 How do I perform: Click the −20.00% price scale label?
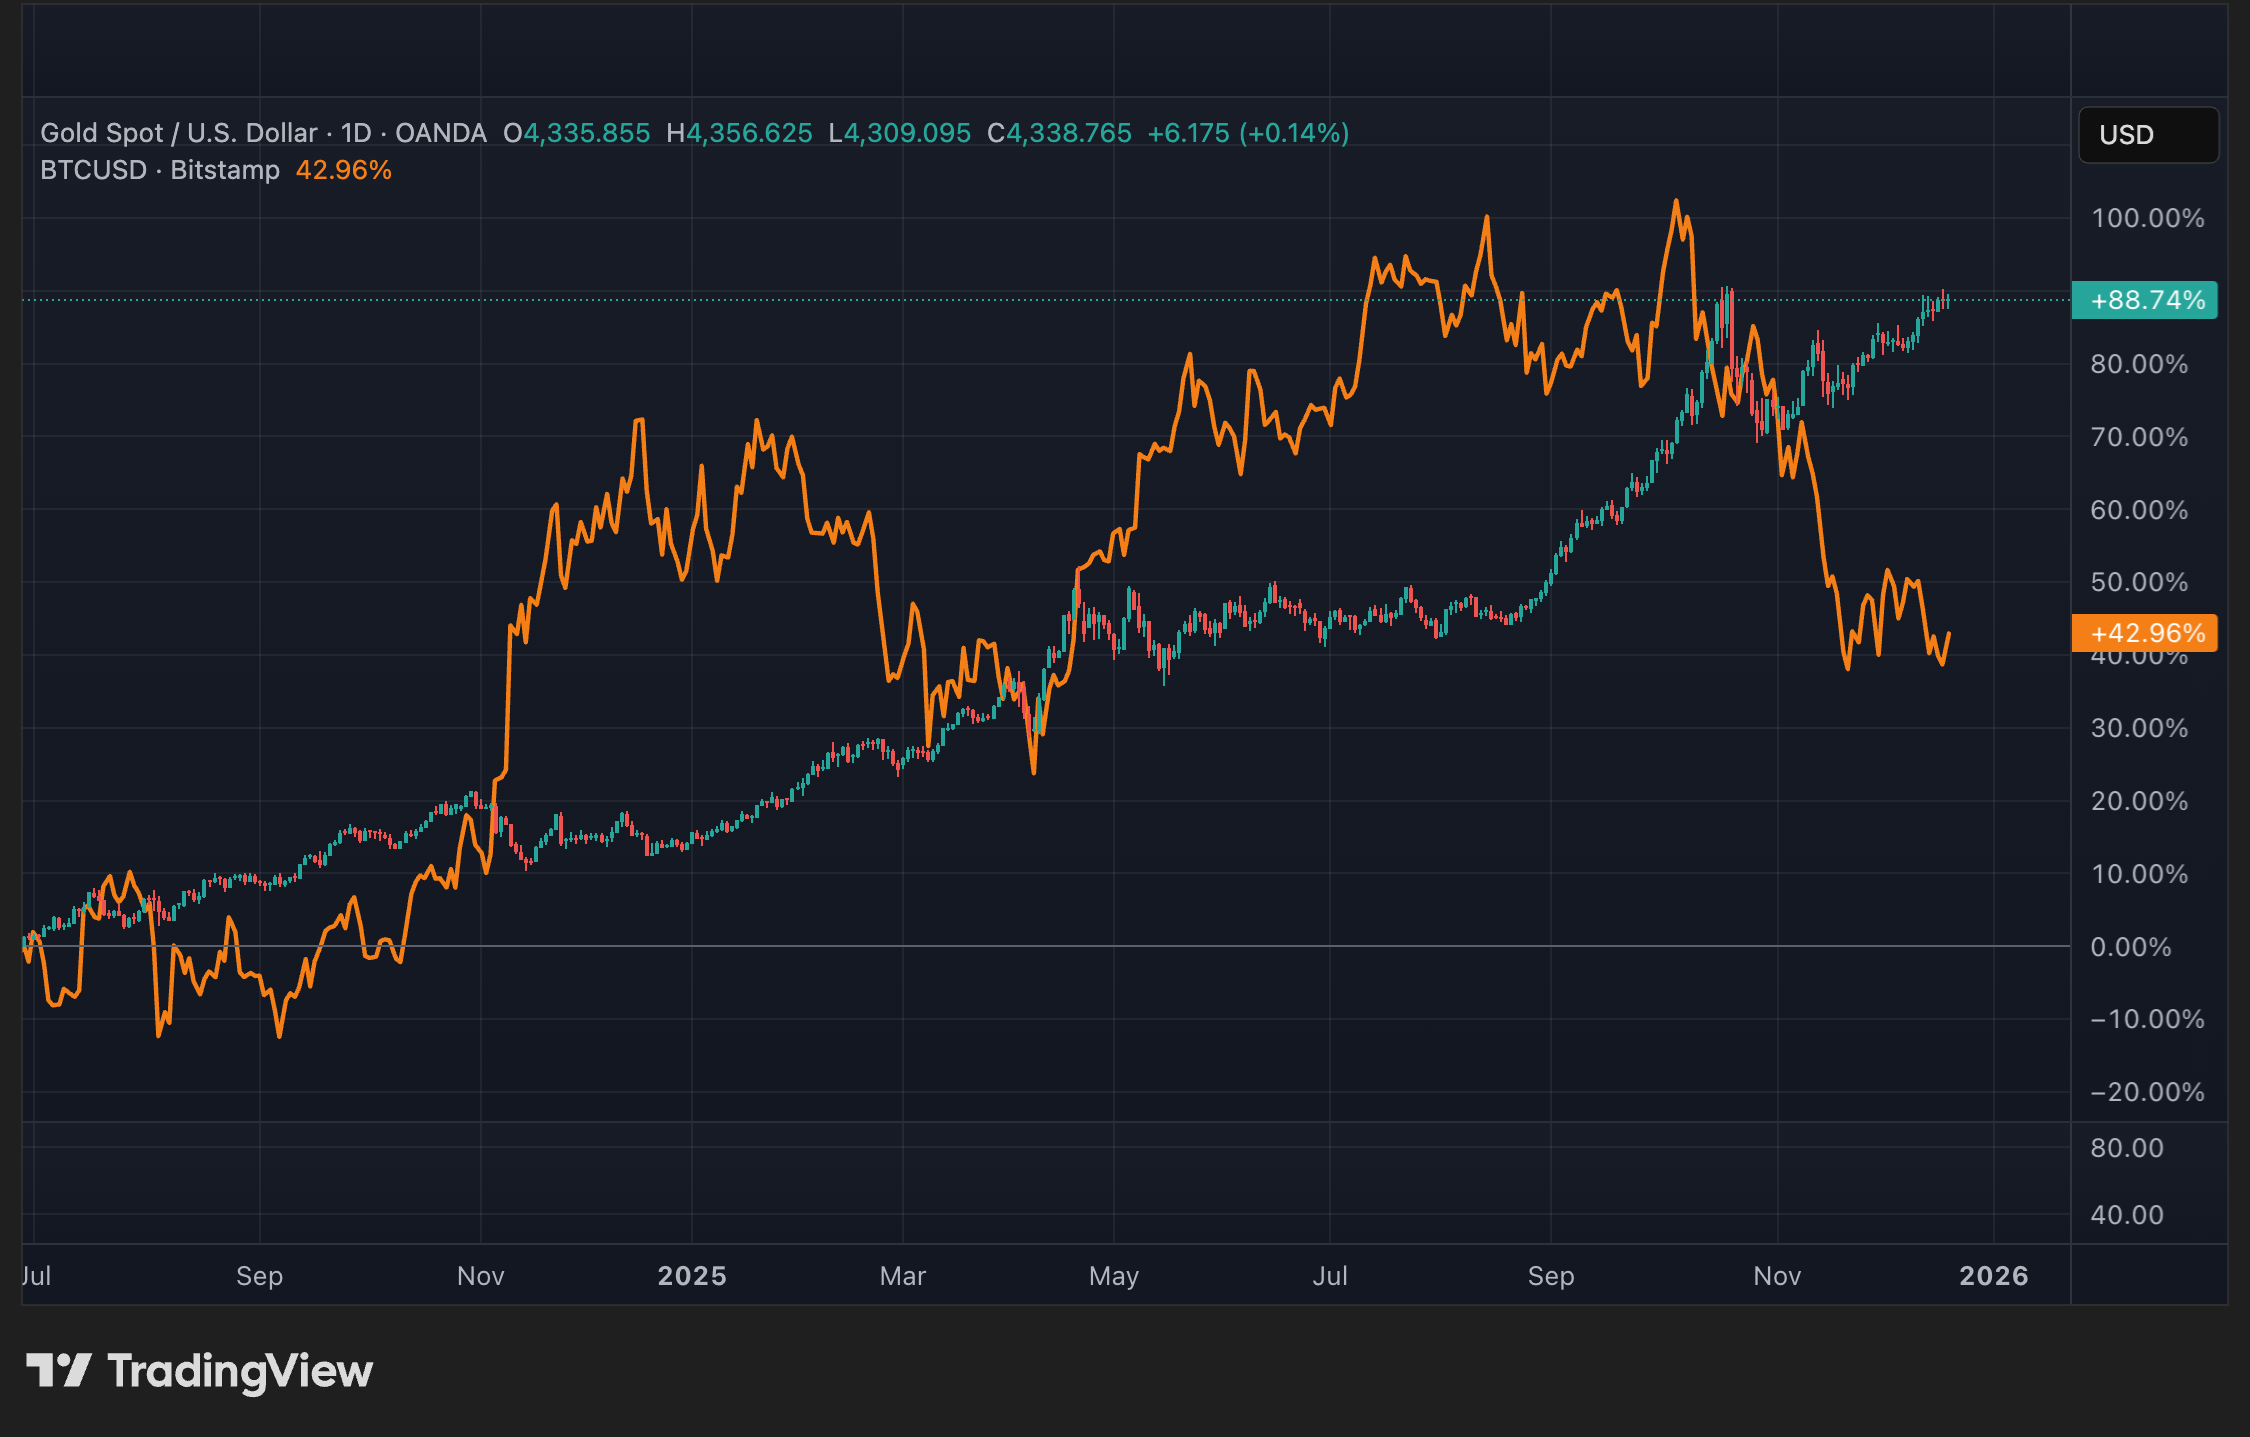[x=2147, y=1092]
